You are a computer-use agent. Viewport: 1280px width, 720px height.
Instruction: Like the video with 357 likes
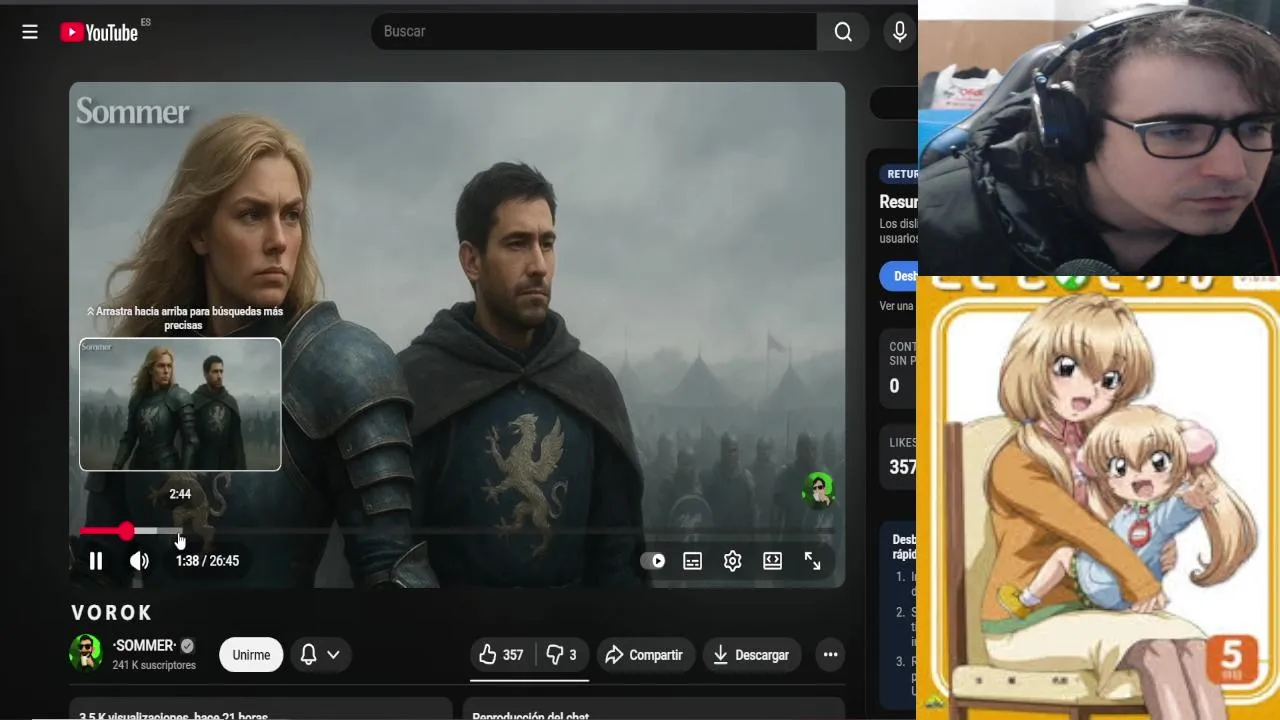(x=502, y=655)
